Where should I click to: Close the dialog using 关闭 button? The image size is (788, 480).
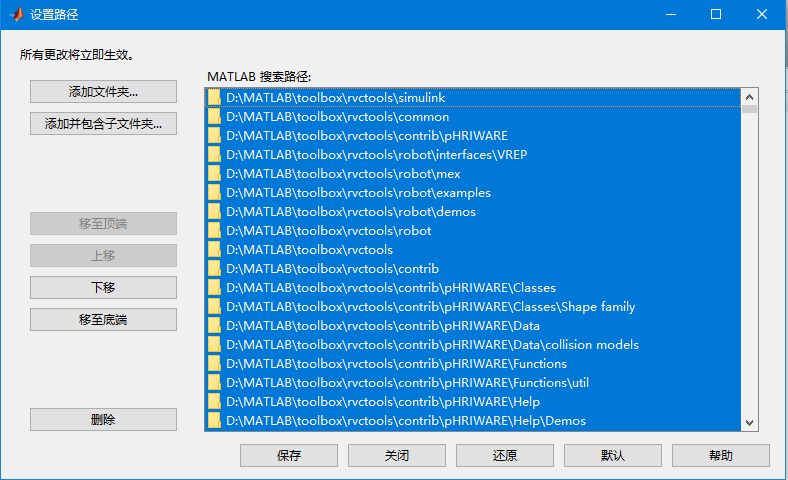tap(397, 455)
